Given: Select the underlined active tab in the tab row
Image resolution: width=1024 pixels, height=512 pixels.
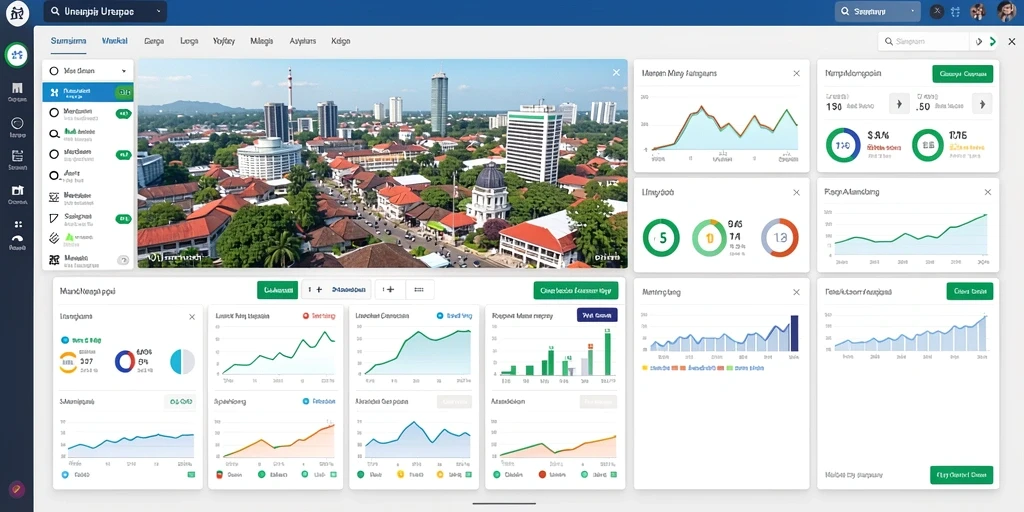Looking at the screenshot, I should pyautogui.click(x=69, y=40).
